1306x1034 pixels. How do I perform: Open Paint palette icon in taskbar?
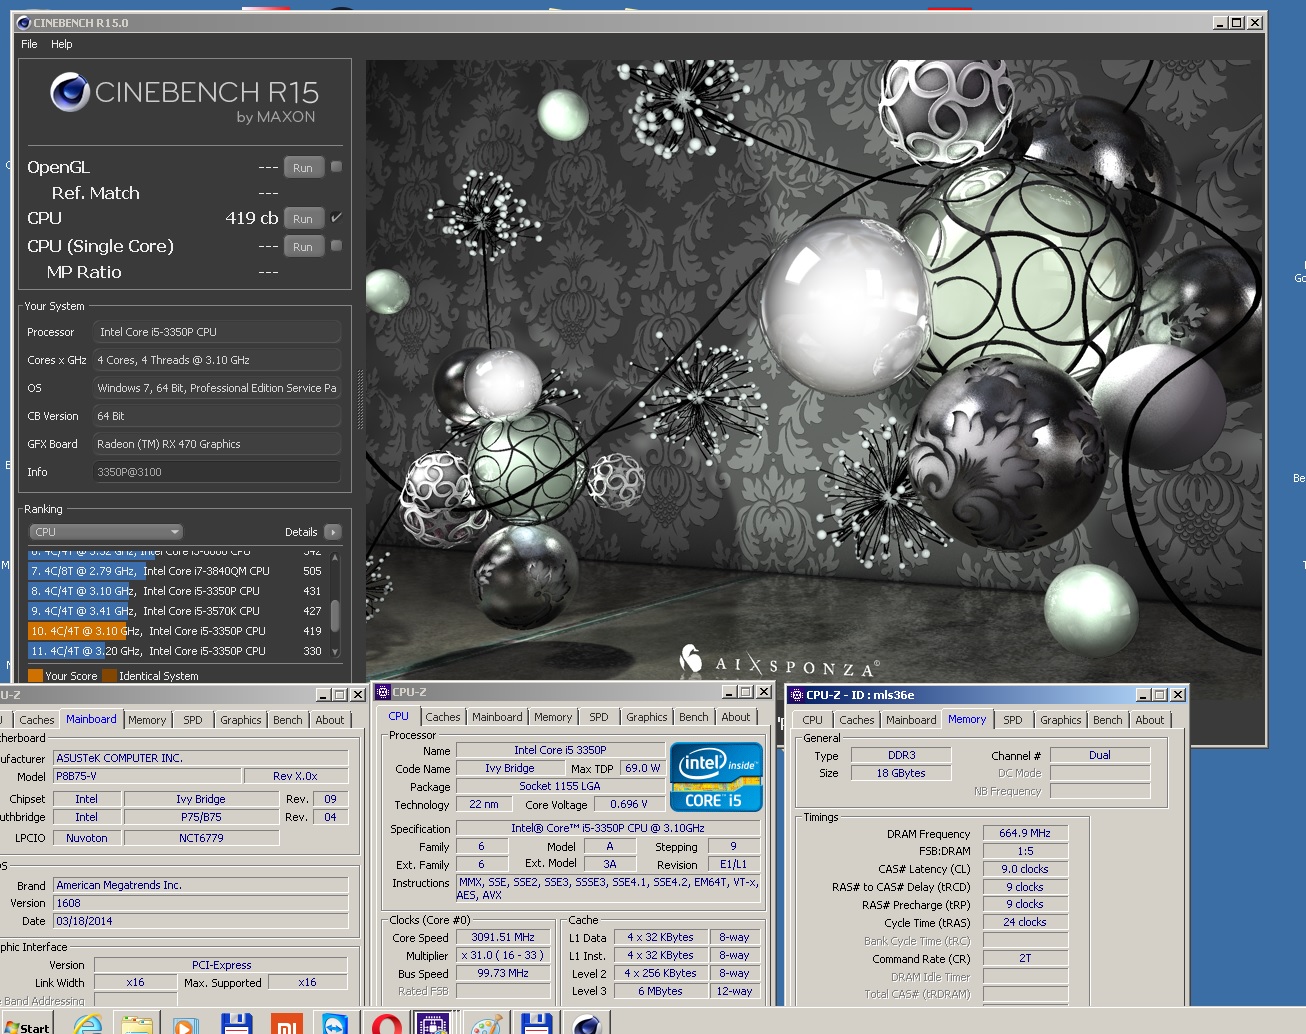tap(486, 1024)
